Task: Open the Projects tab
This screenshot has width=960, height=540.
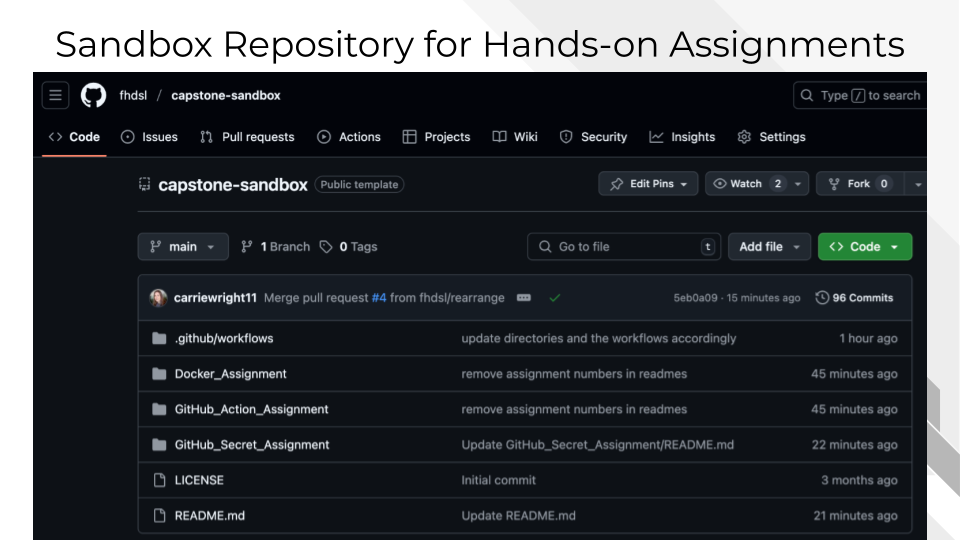Action: pos(437,137)
